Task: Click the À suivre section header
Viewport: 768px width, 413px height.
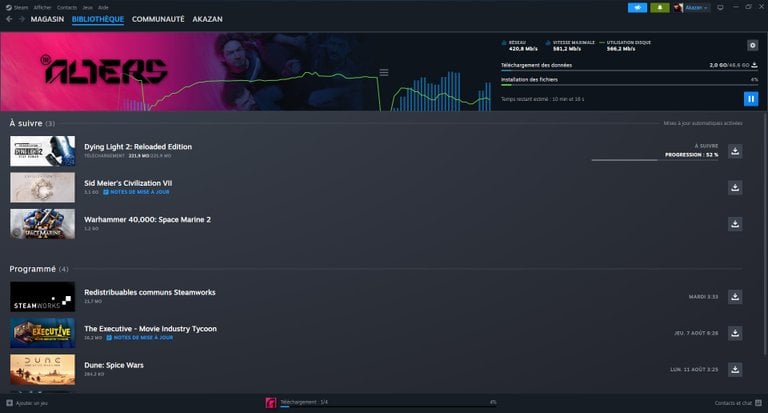Action: point(32,123)
